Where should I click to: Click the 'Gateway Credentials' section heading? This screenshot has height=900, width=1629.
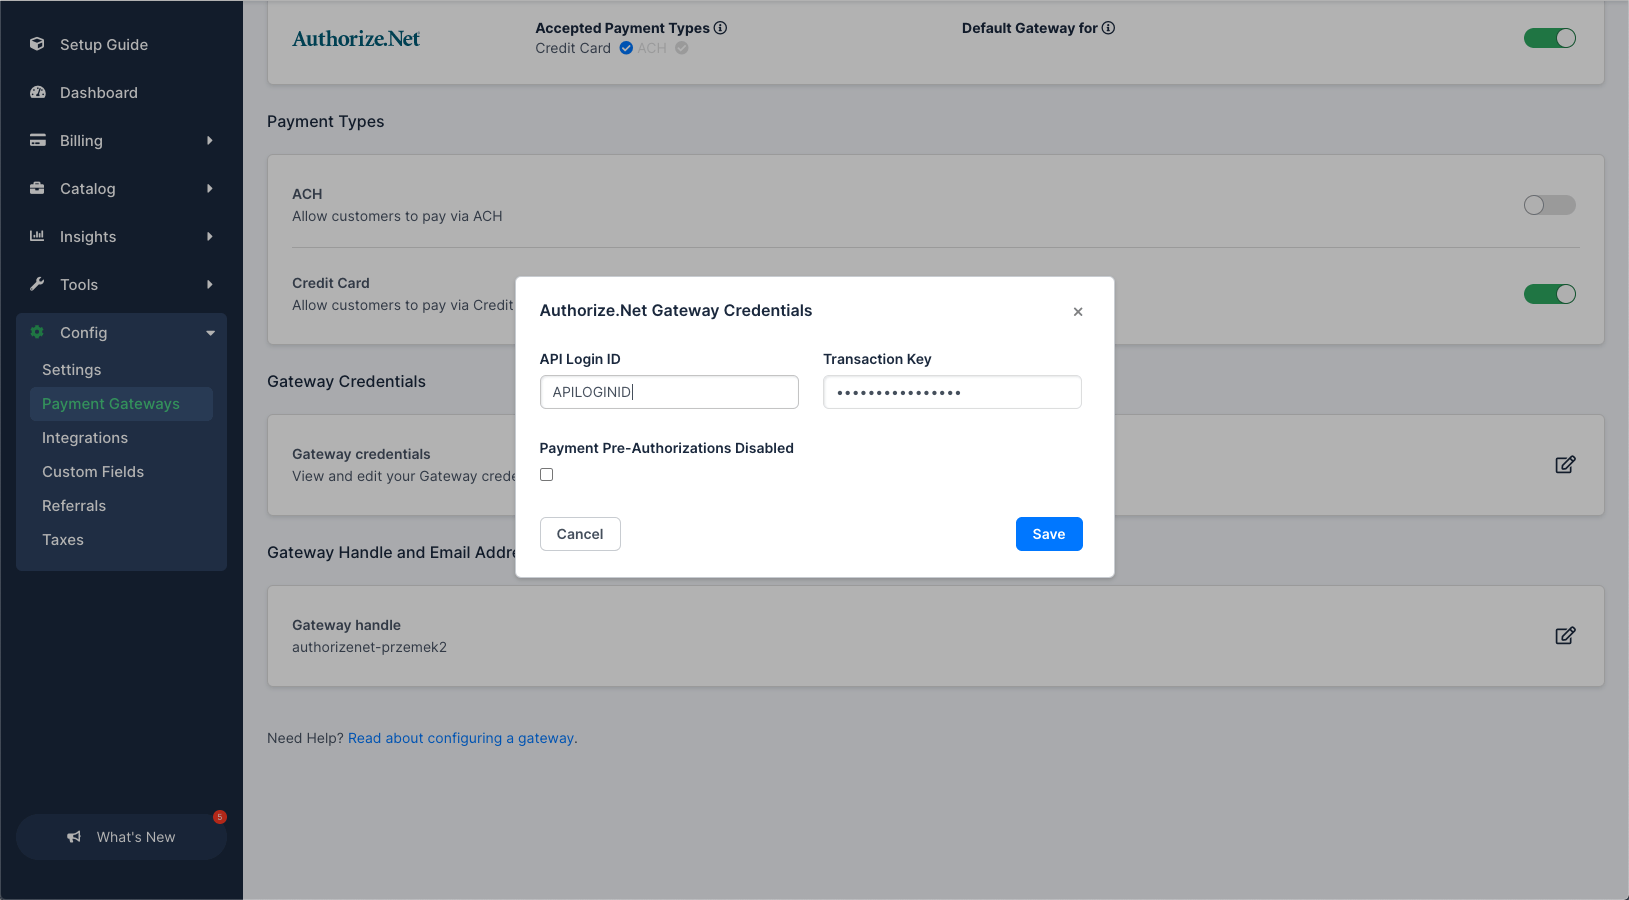(x=346, y=381)
